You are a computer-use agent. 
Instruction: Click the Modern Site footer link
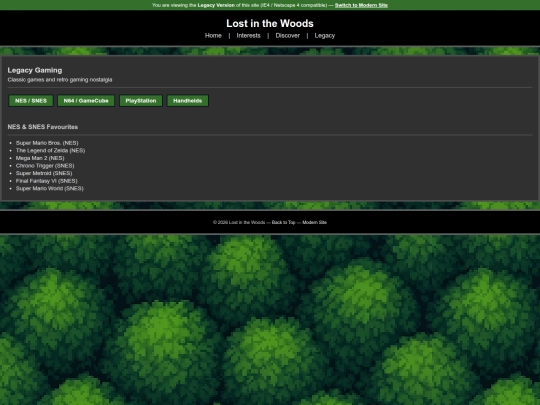click(314, 222)
